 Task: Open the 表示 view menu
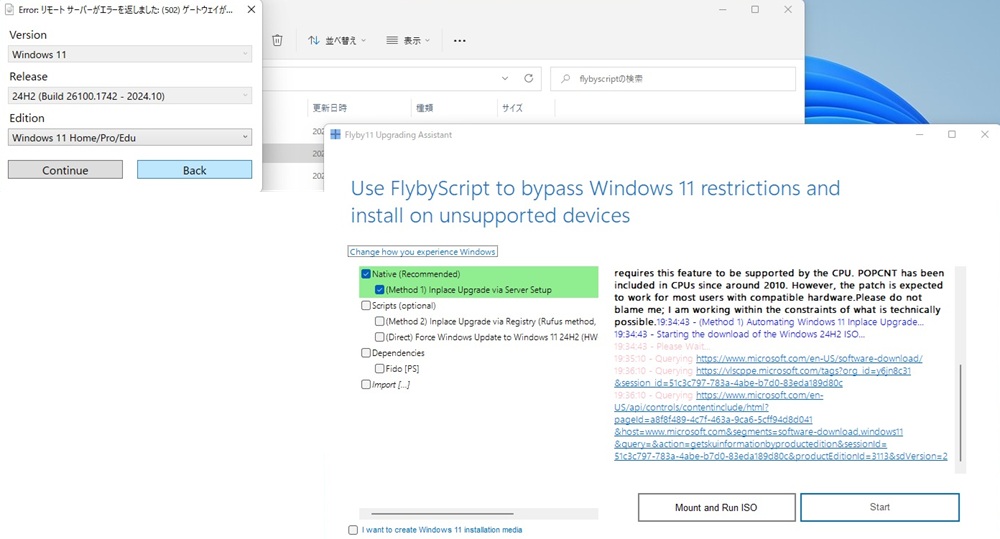tap(407, 41)
